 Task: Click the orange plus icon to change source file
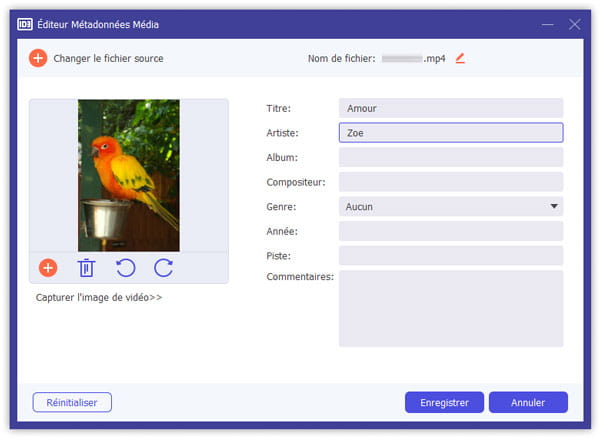coord(38,58)
